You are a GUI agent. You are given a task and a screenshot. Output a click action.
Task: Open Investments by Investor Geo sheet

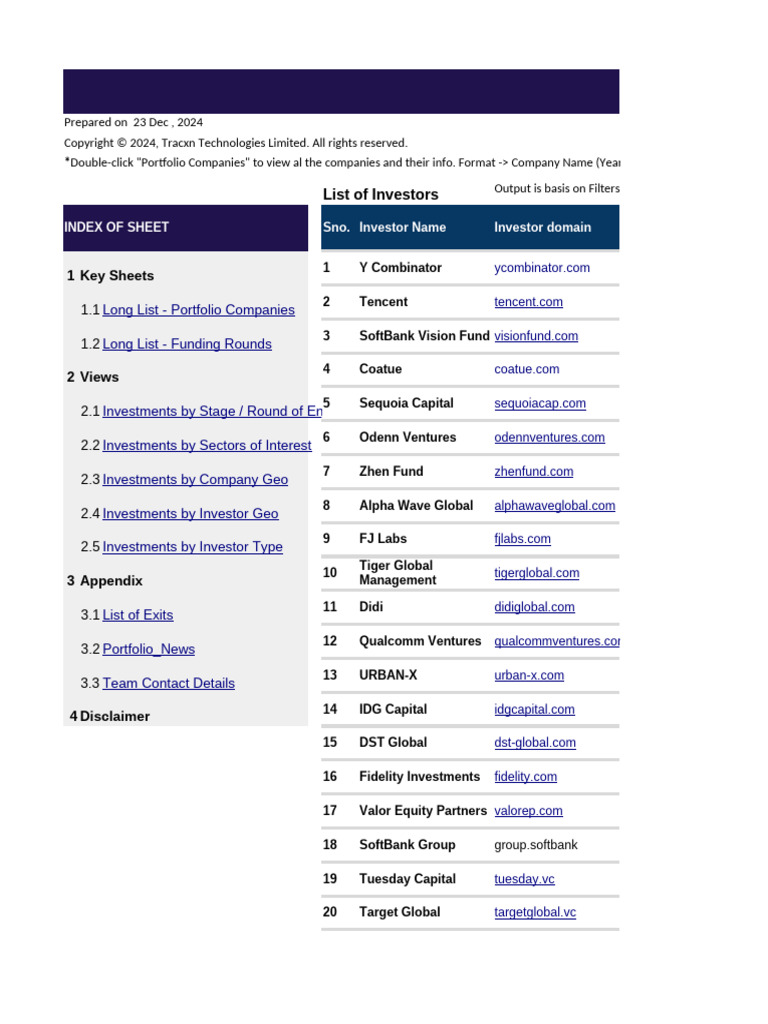190,513
